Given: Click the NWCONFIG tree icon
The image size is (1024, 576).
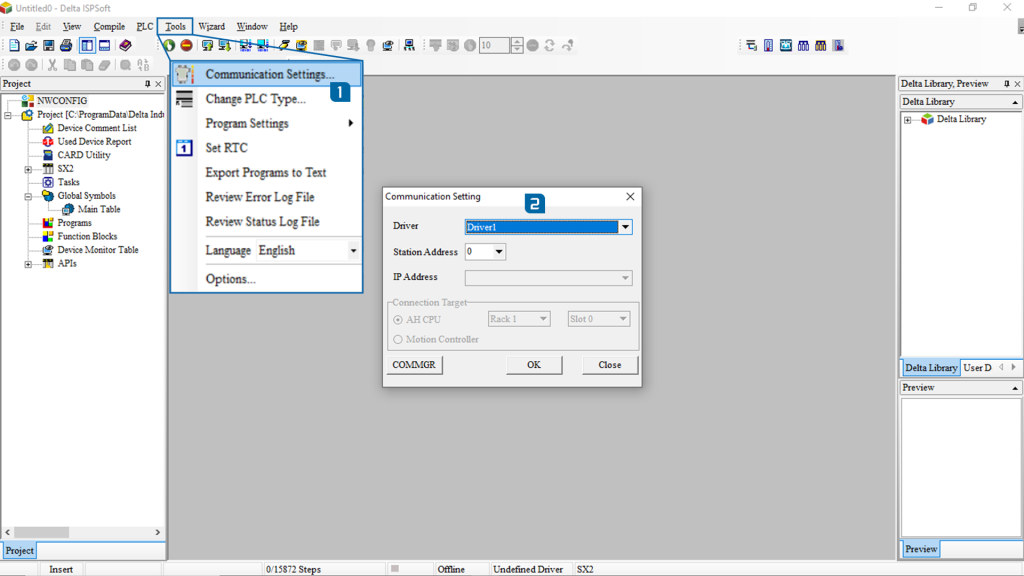Looking at the screenshot, I should coord(27,101).
